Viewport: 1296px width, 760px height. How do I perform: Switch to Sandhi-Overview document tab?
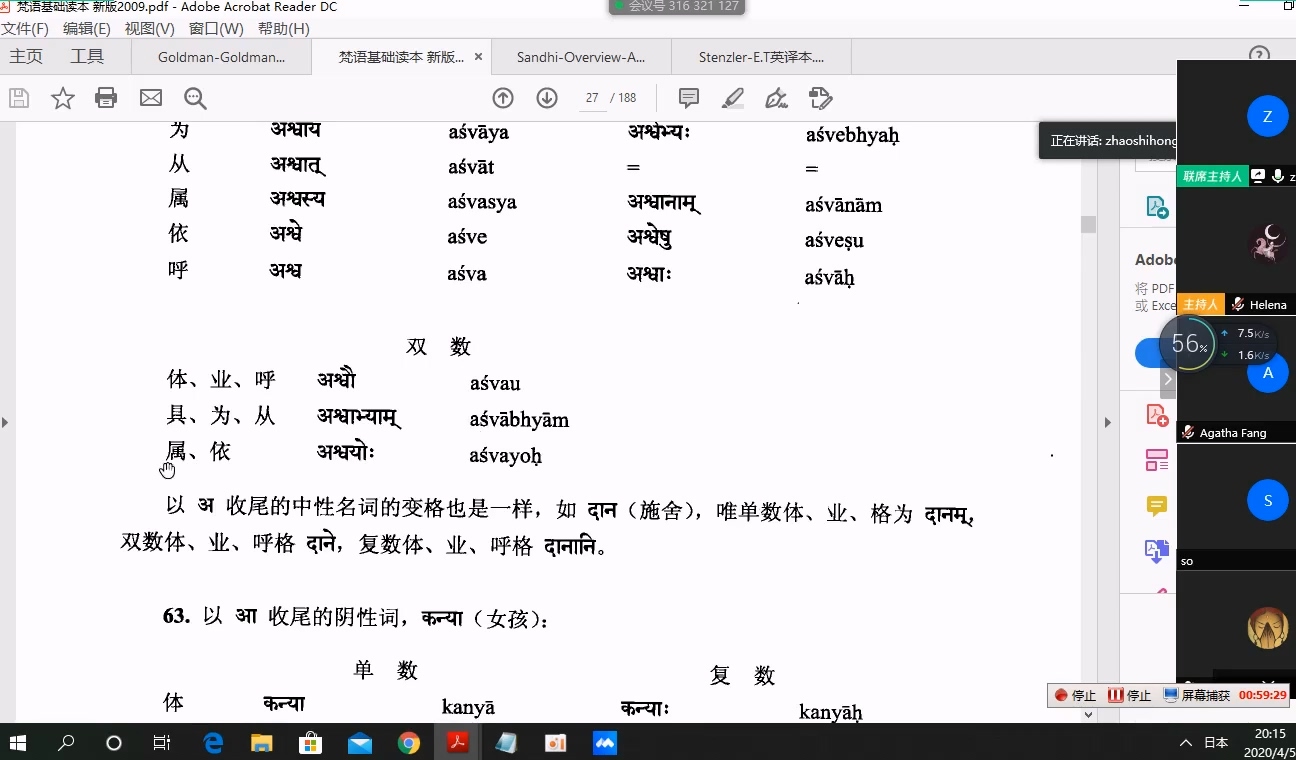pos(581,57)
